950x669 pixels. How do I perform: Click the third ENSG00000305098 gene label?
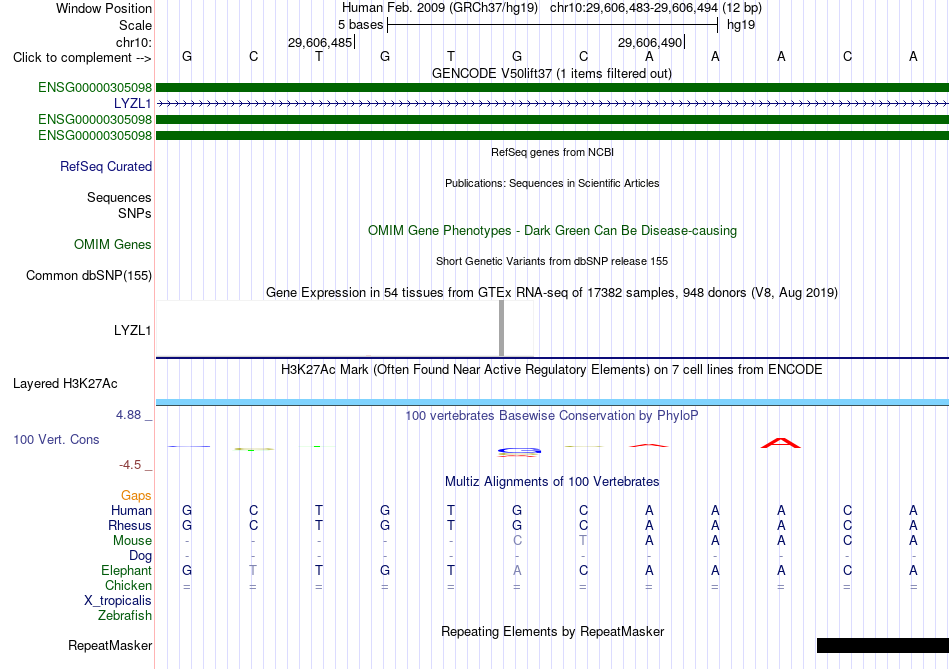[x=95, y=135]
